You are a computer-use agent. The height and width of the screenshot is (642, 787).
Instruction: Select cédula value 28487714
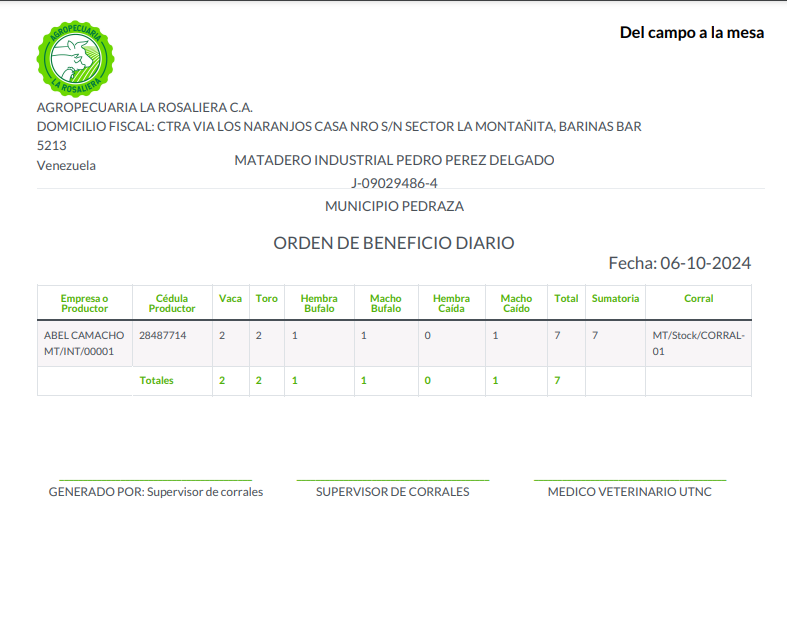(163, 335)
